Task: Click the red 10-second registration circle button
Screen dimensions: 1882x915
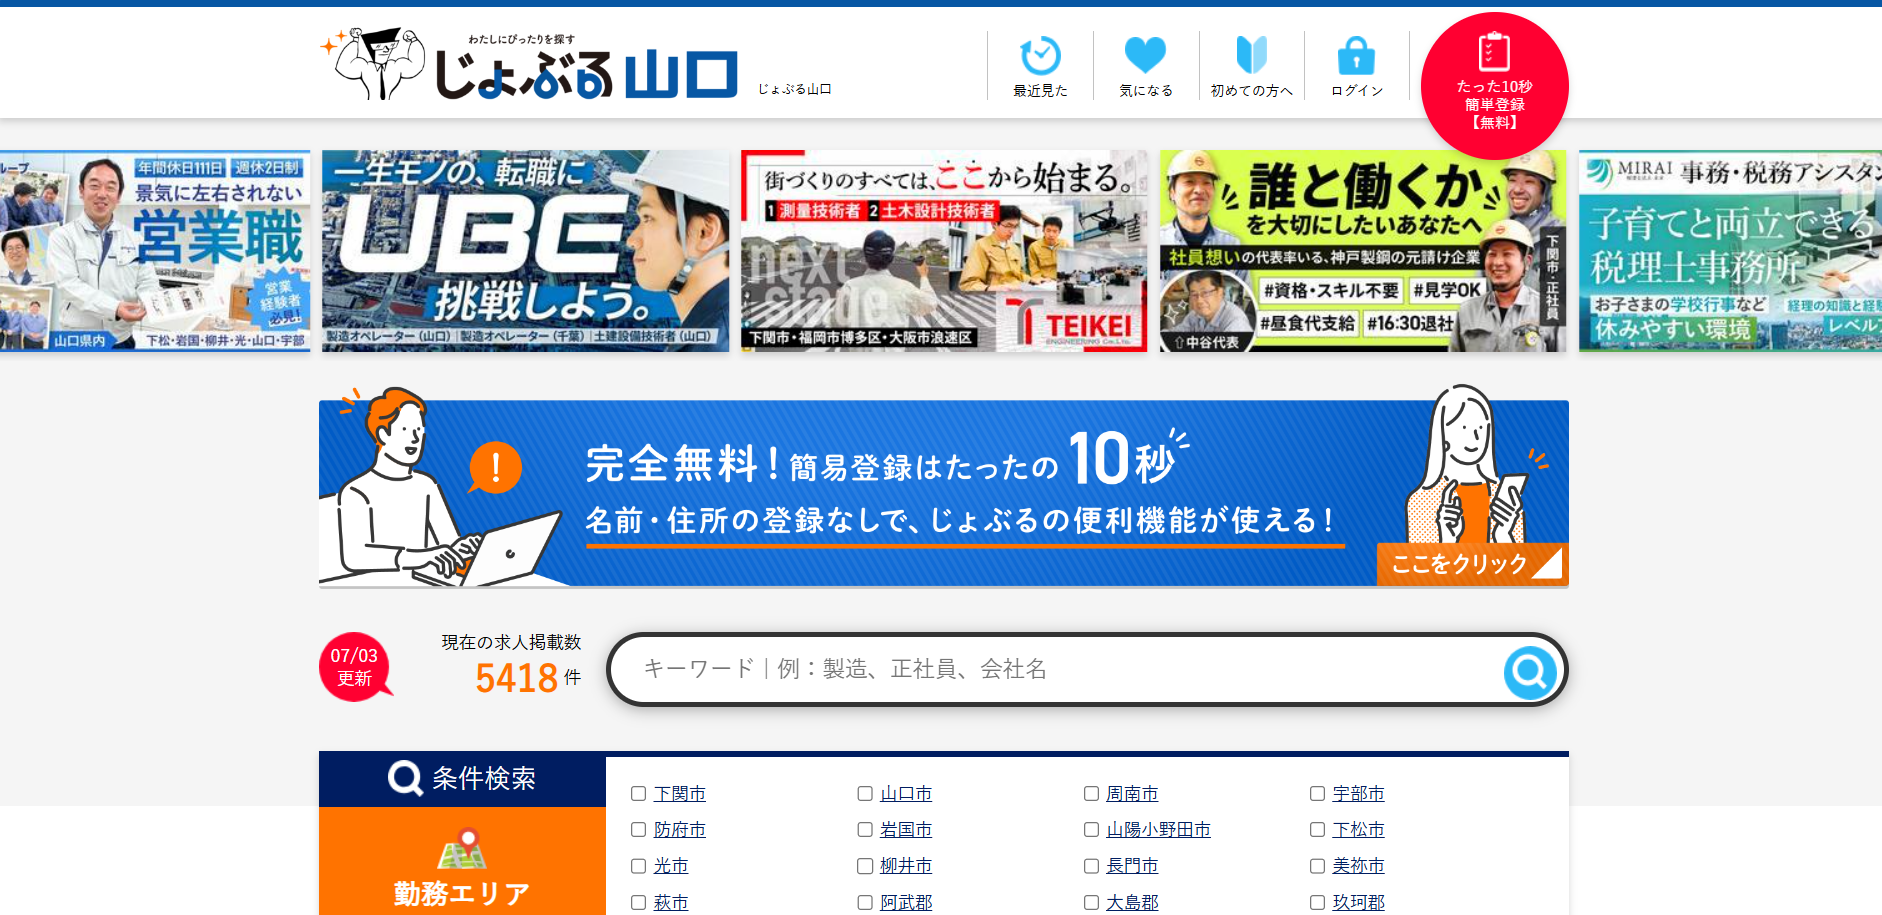Action: pos(1494,86)
